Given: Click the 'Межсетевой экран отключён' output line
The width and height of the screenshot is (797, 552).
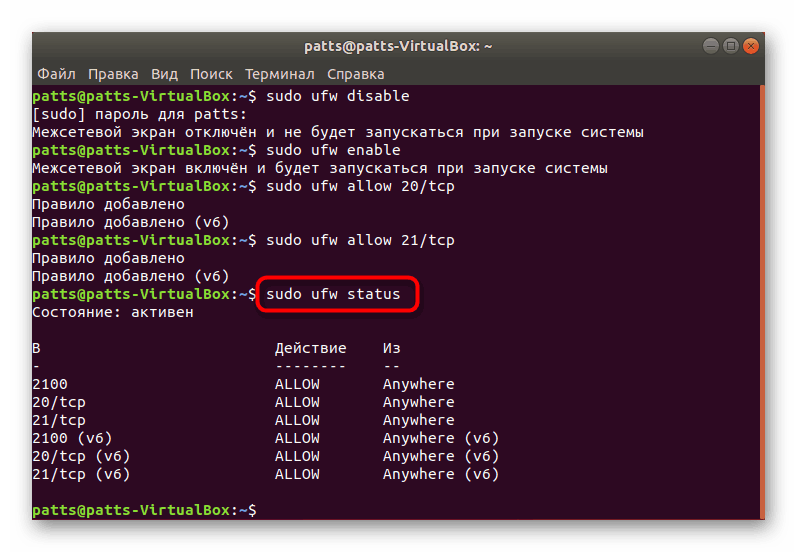Looking at the screenshot, I should [x=338, y=132].
